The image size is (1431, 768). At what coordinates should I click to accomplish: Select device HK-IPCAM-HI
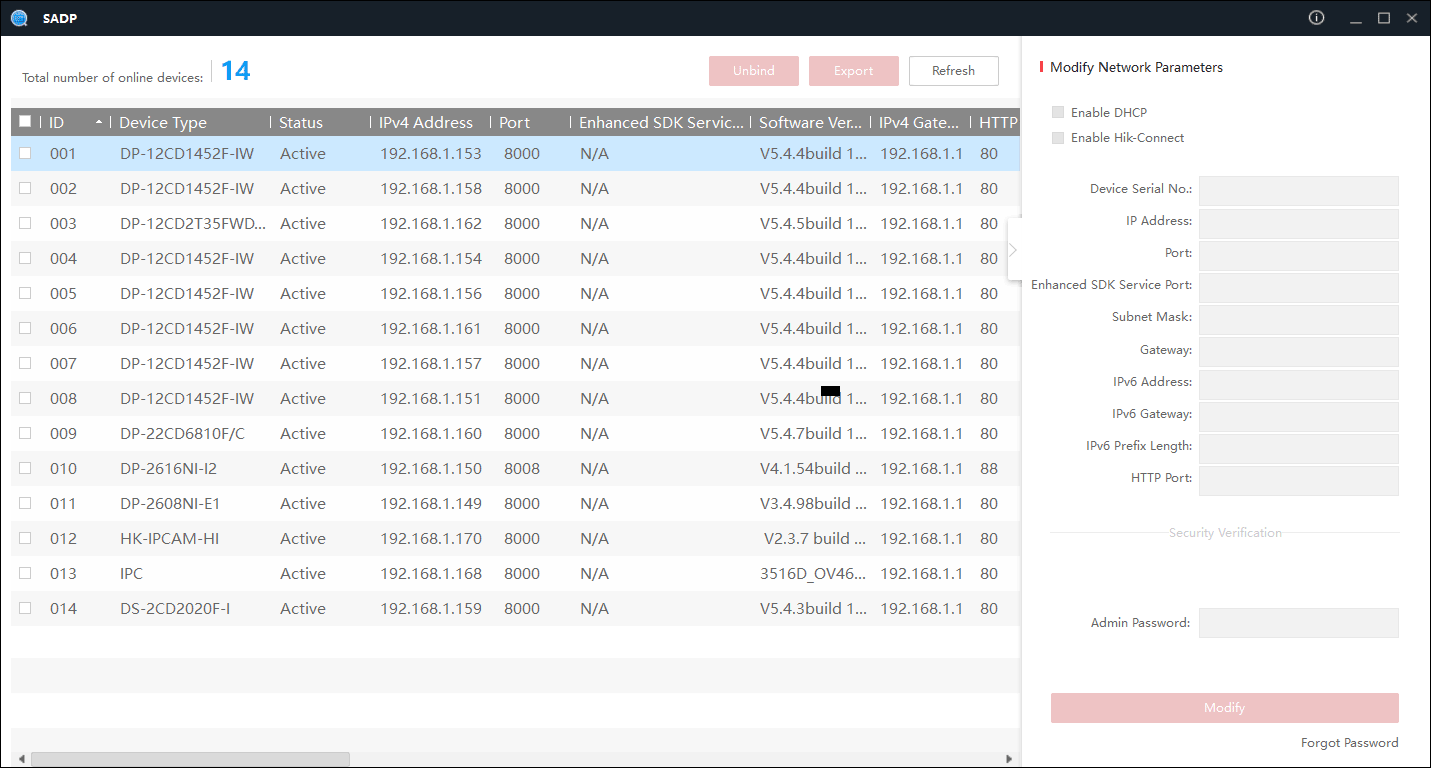[169, 539]
